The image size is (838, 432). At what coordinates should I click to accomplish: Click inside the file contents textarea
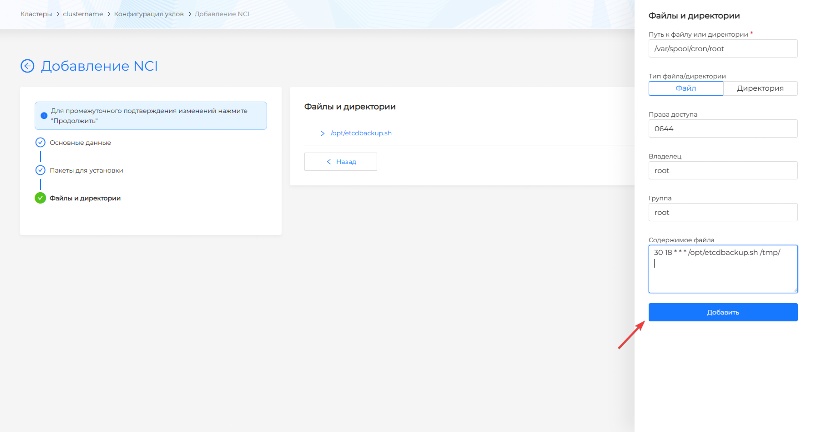click(x=722, y=270)
